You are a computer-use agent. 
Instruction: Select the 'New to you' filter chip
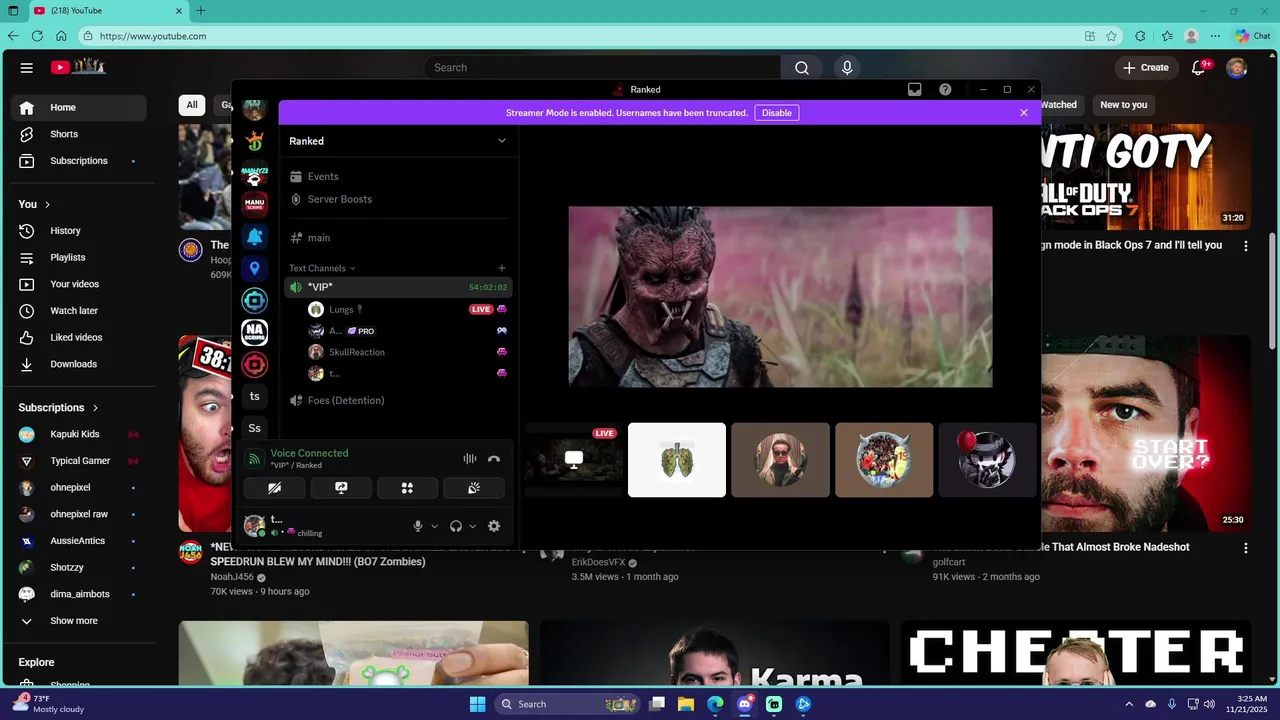[x=1124, y=105]
